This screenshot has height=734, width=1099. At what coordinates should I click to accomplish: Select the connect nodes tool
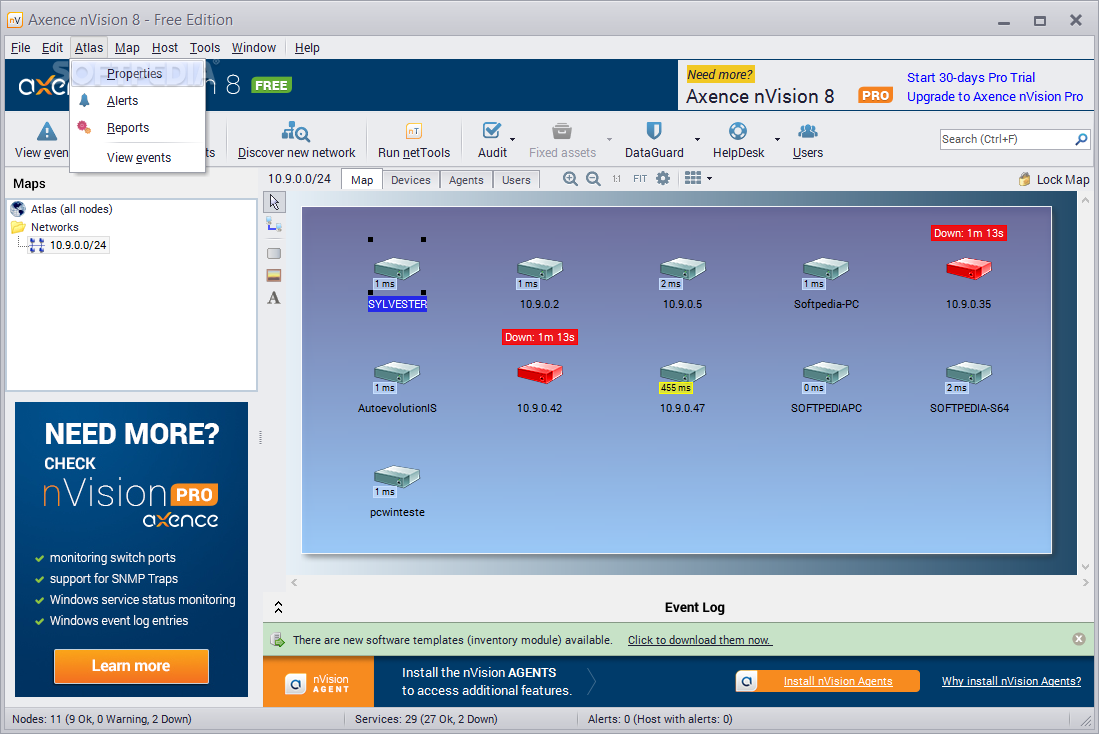(274, 225)
